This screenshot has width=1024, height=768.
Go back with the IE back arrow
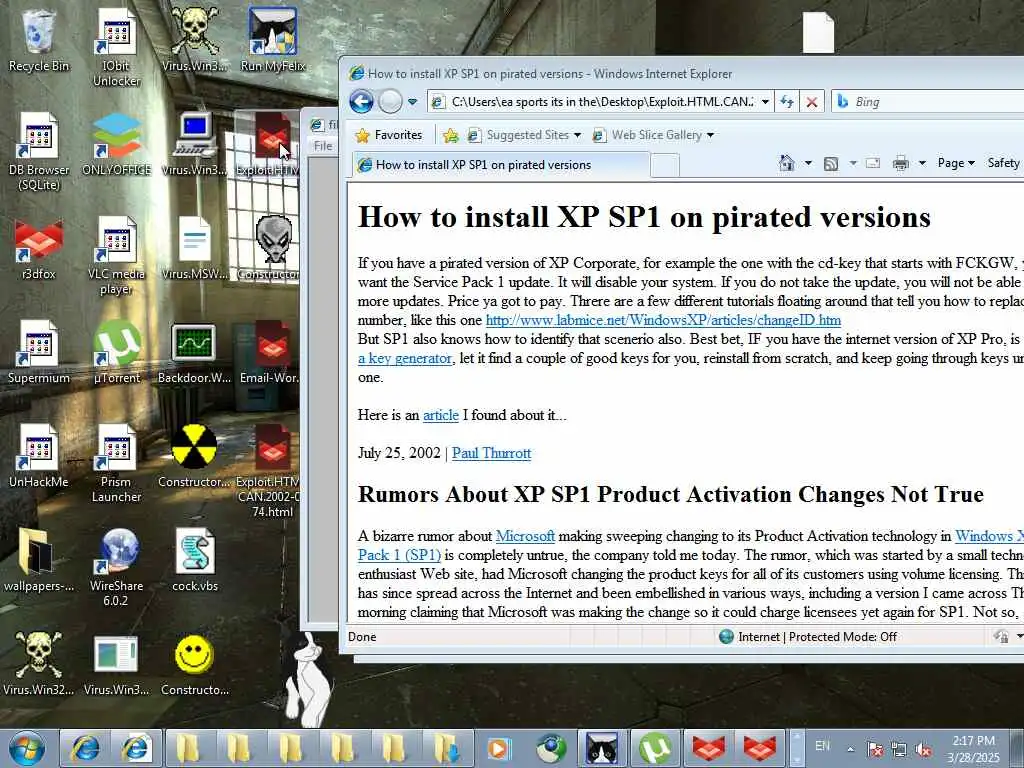click(361, 102)
